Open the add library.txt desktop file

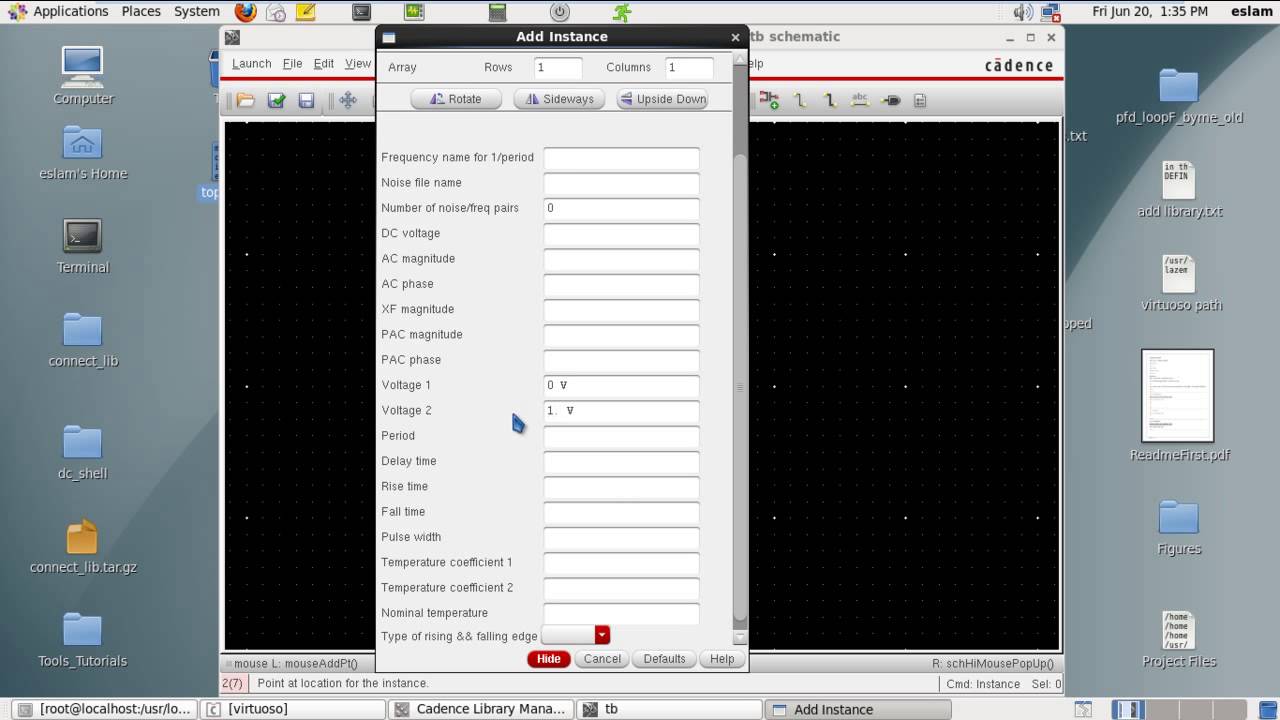1179,190
